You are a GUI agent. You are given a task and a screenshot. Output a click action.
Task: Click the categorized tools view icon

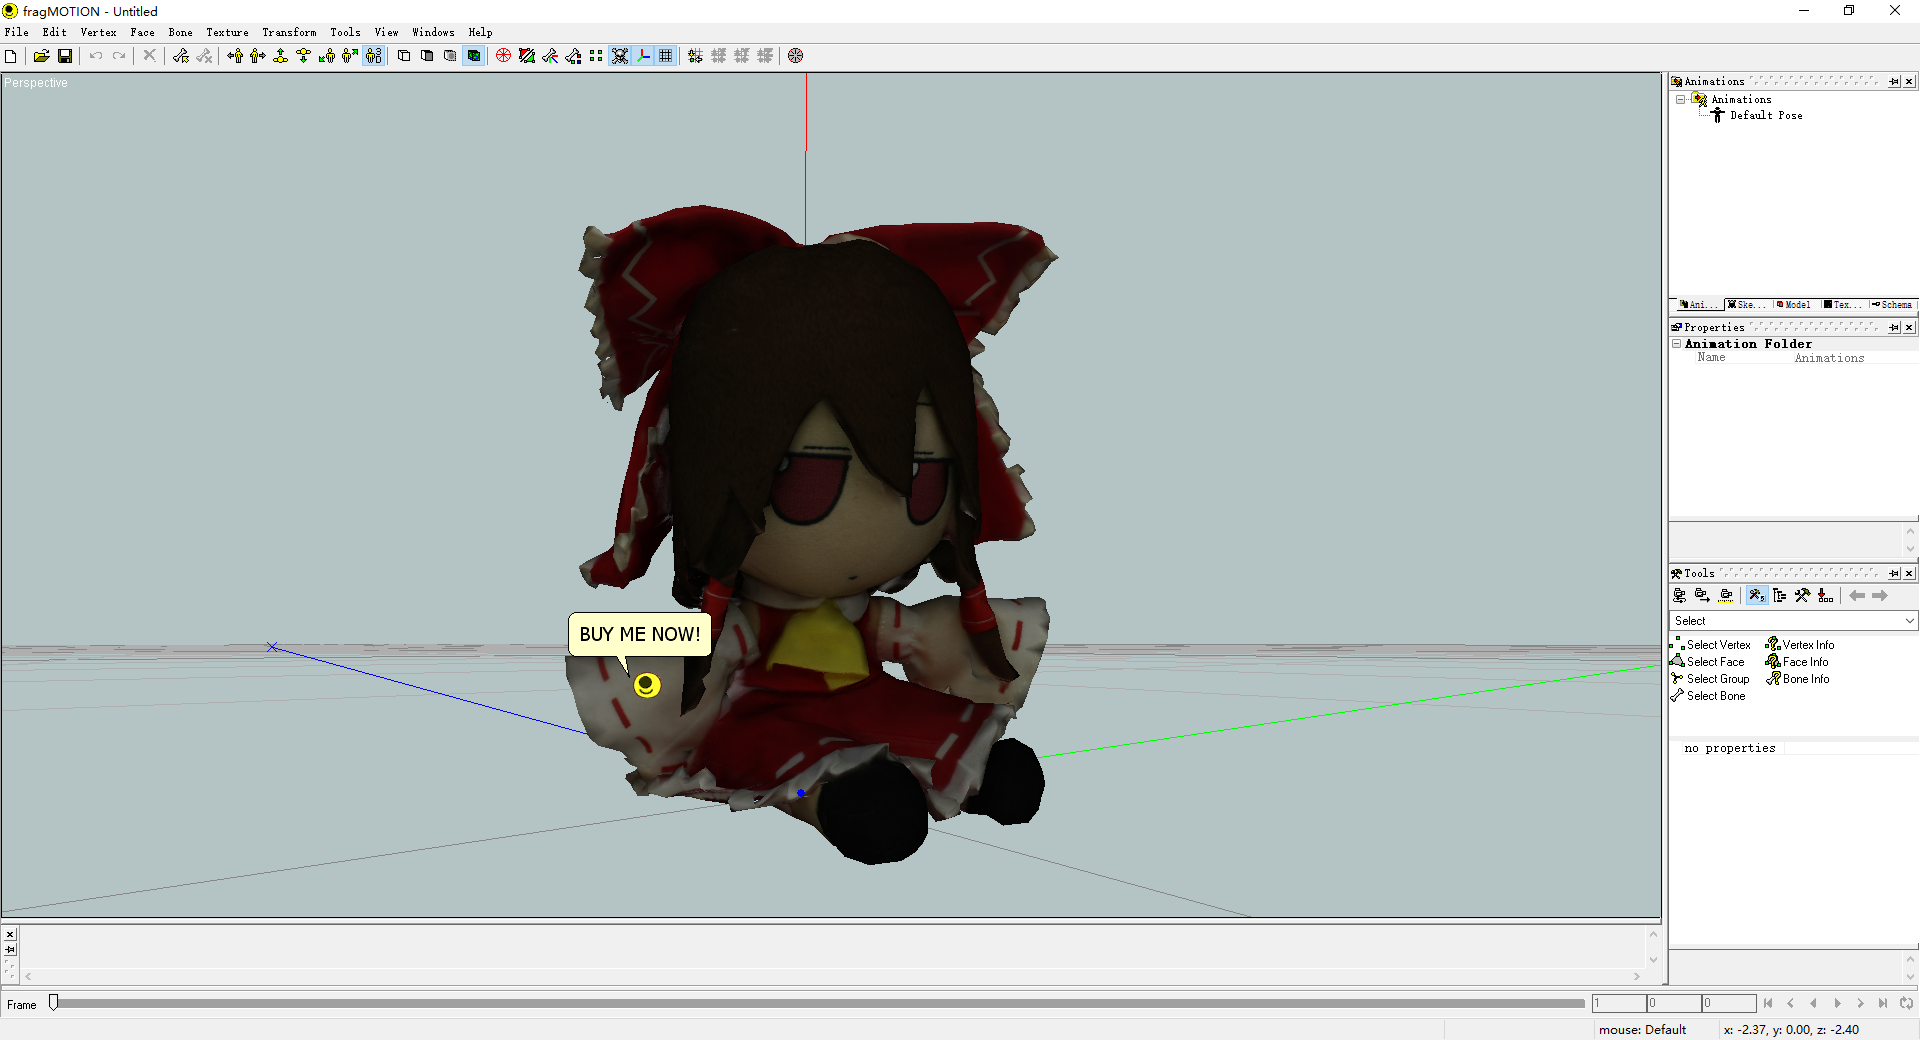(x=1756, y=596)
